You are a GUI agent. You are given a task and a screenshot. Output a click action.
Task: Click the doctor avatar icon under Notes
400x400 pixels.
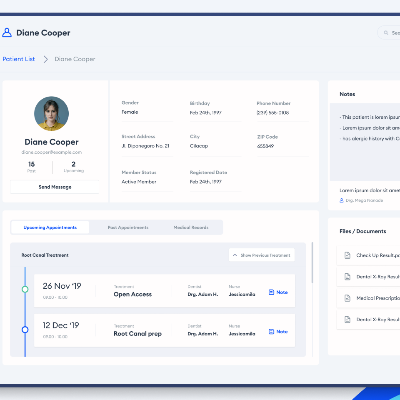point(341,200)
